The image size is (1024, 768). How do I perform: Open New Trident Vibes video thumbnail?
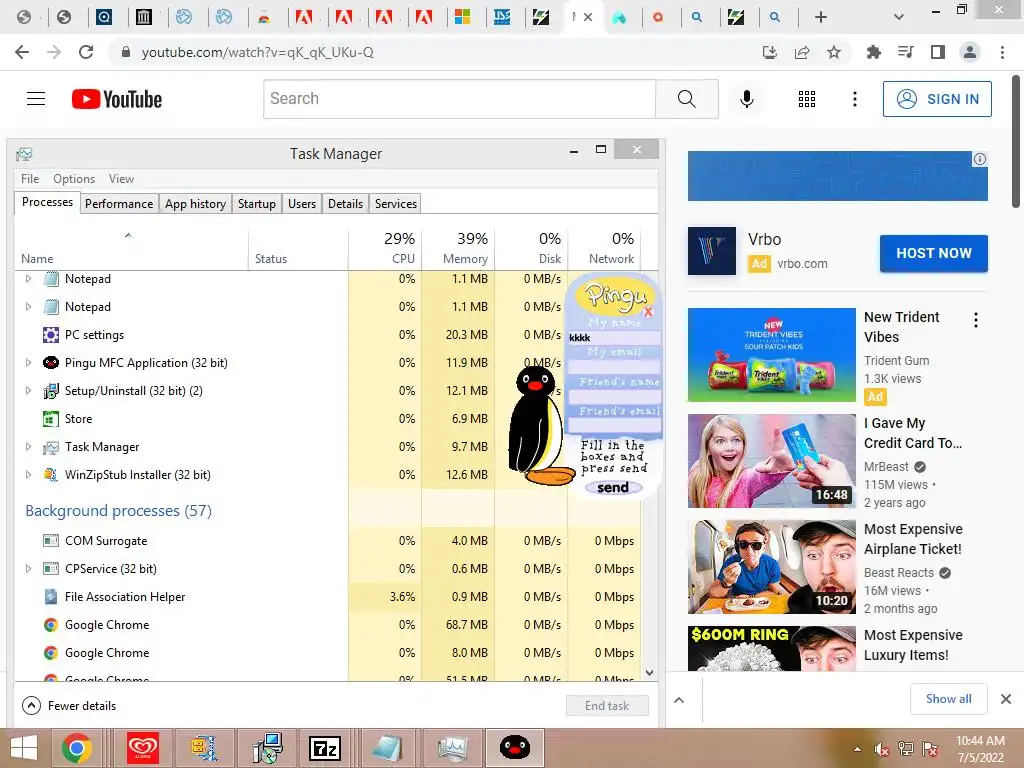click(771, 355)
